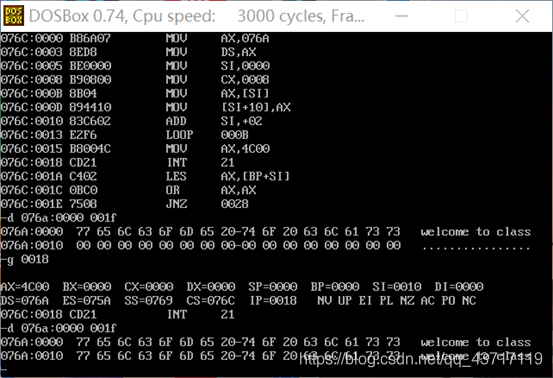Click machine code B86A07
The height and width of the screenshot is (378, 553).
90,38
